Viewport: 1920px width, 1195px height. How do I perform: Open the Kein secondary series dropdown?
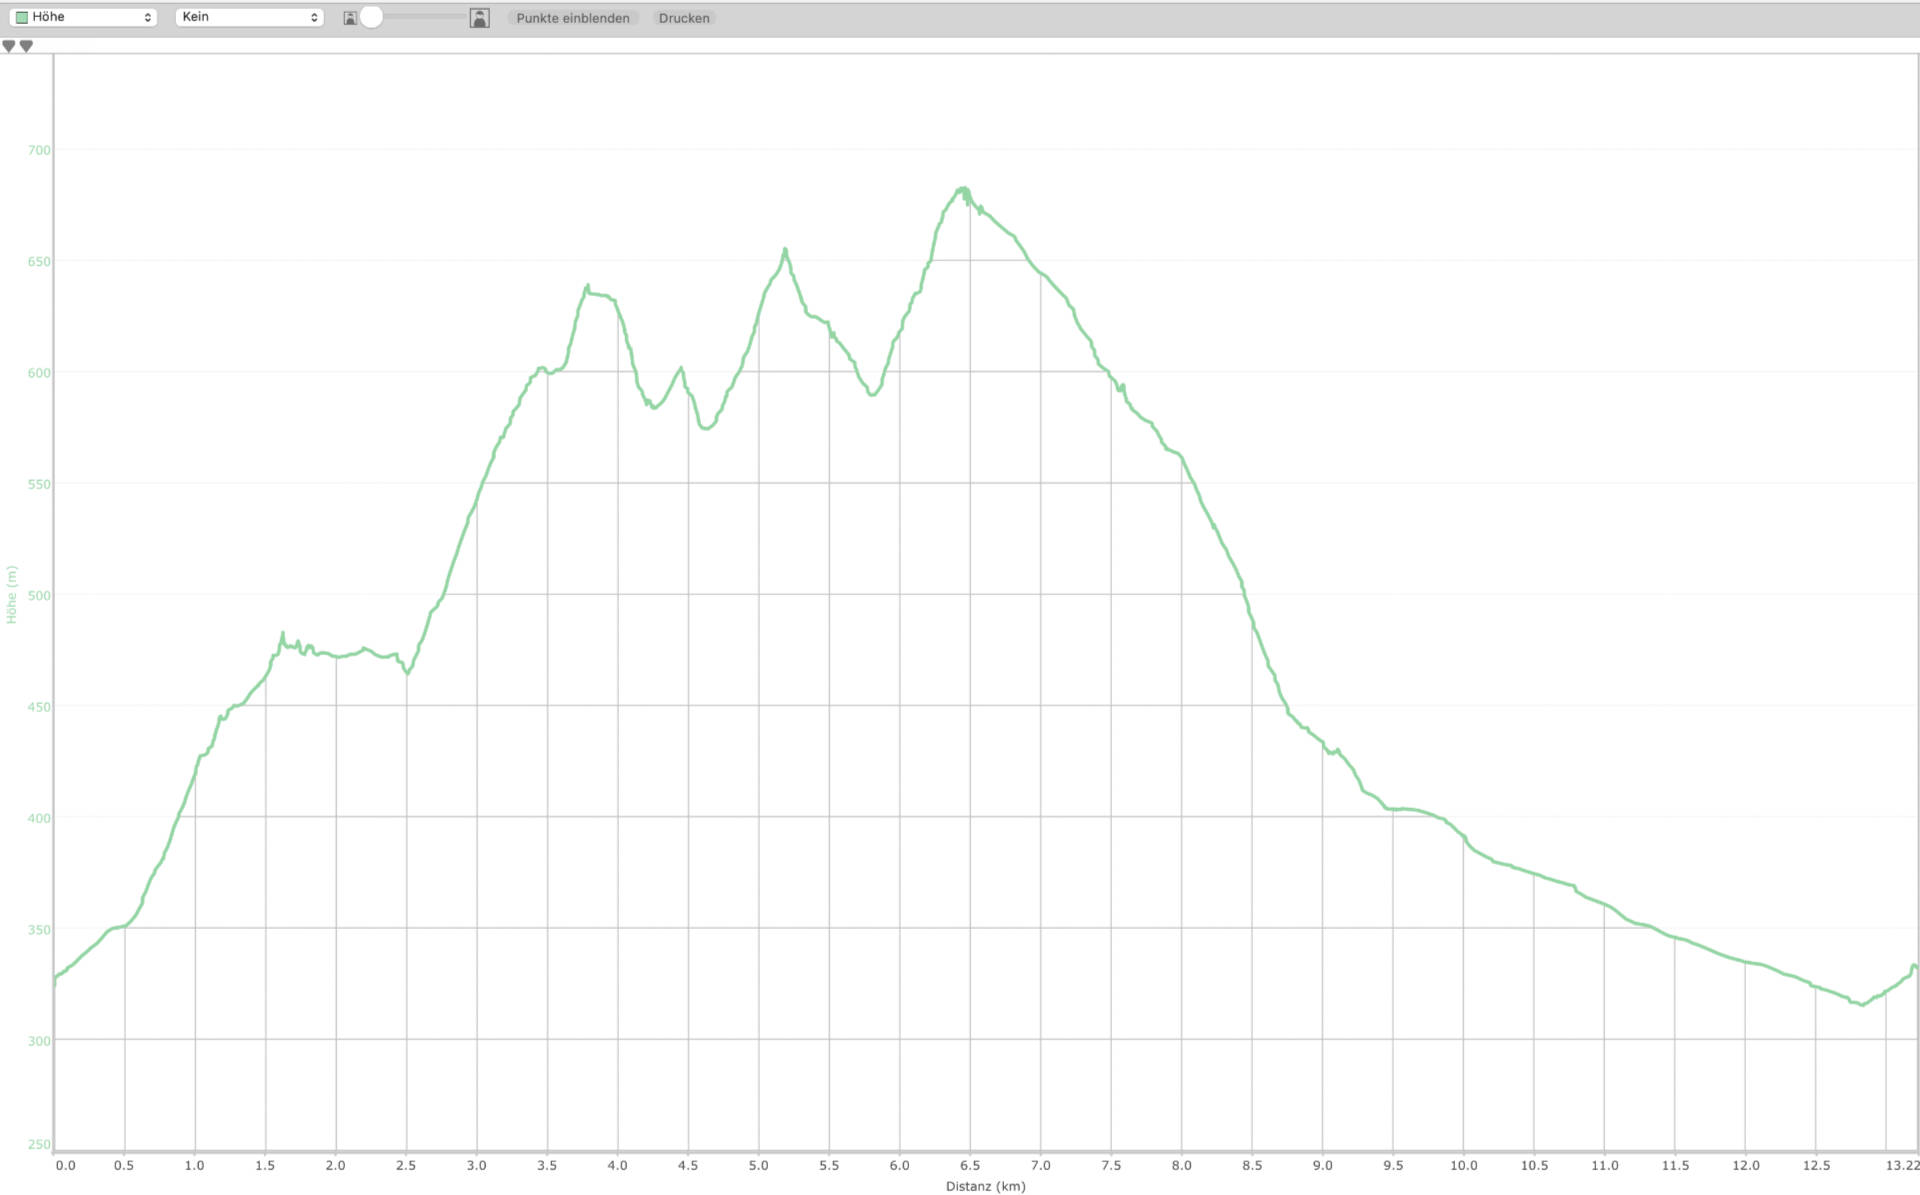249,17
